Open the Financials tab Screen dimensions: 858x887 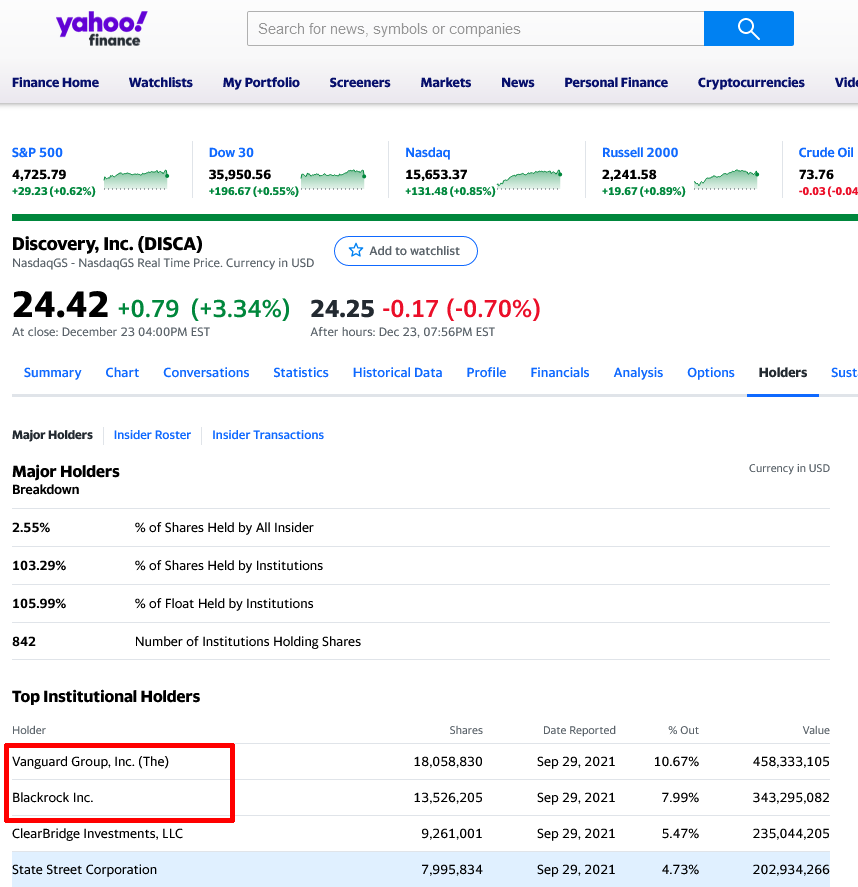[x=560, y=373]
